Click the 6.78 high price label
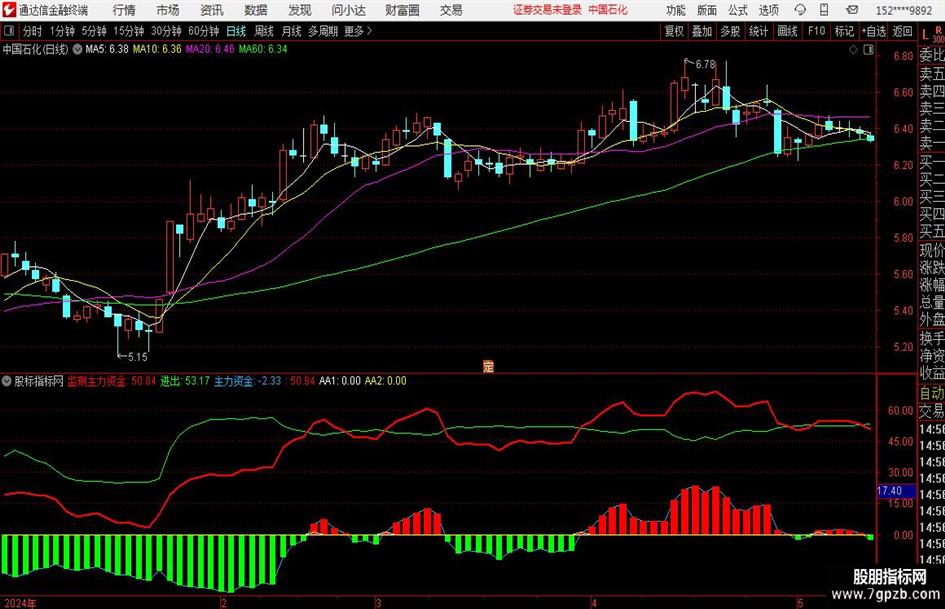This screenshot has height=609, width=945. click(x=705, y=64)
